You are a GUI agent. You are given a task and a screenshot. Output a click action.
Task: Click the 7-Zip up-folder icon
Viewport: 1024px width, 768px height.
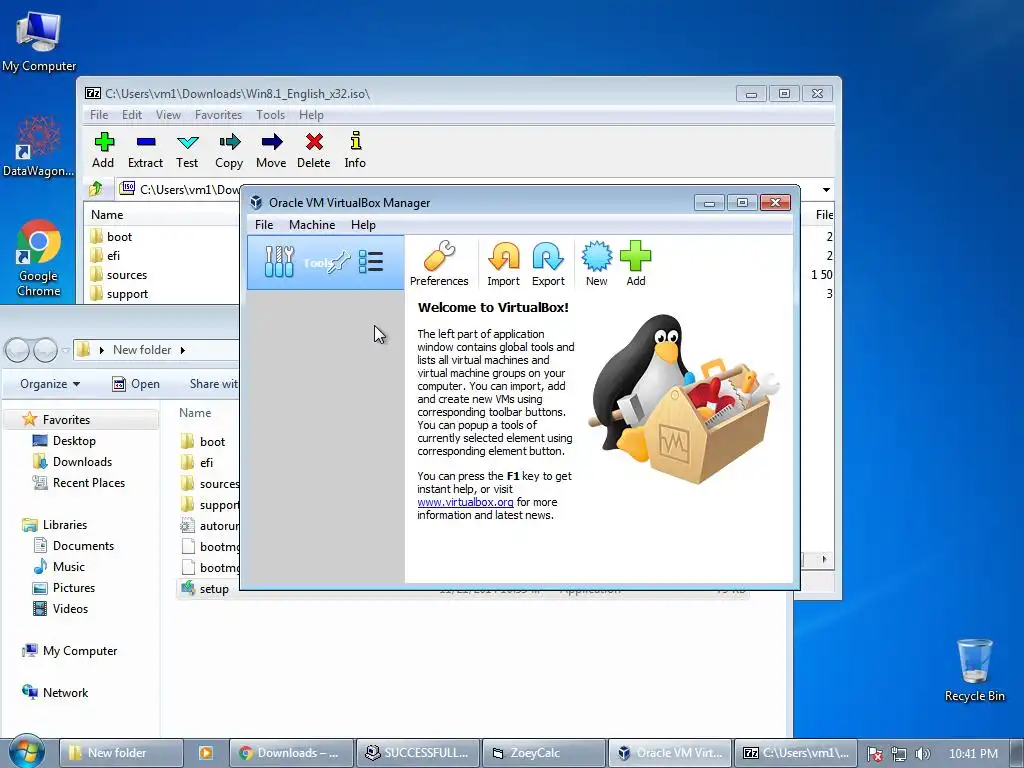tap(96, 189)
